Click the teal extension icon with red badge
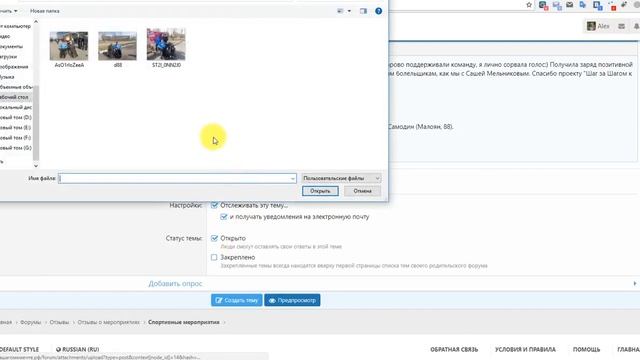The width and height of the screenshot is (640, 360). tap(543, 5)
